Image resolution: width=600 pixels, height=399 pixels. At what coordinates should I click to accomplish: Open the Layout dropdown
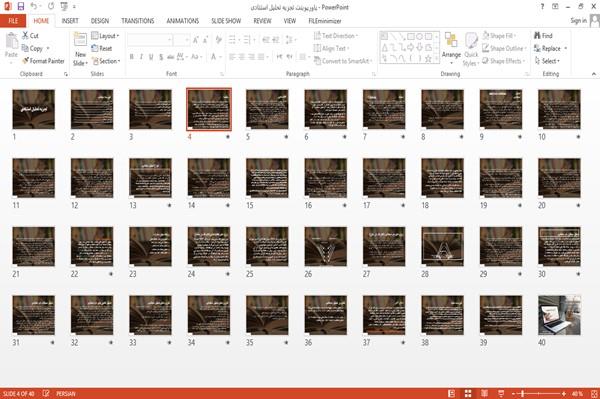105,36
